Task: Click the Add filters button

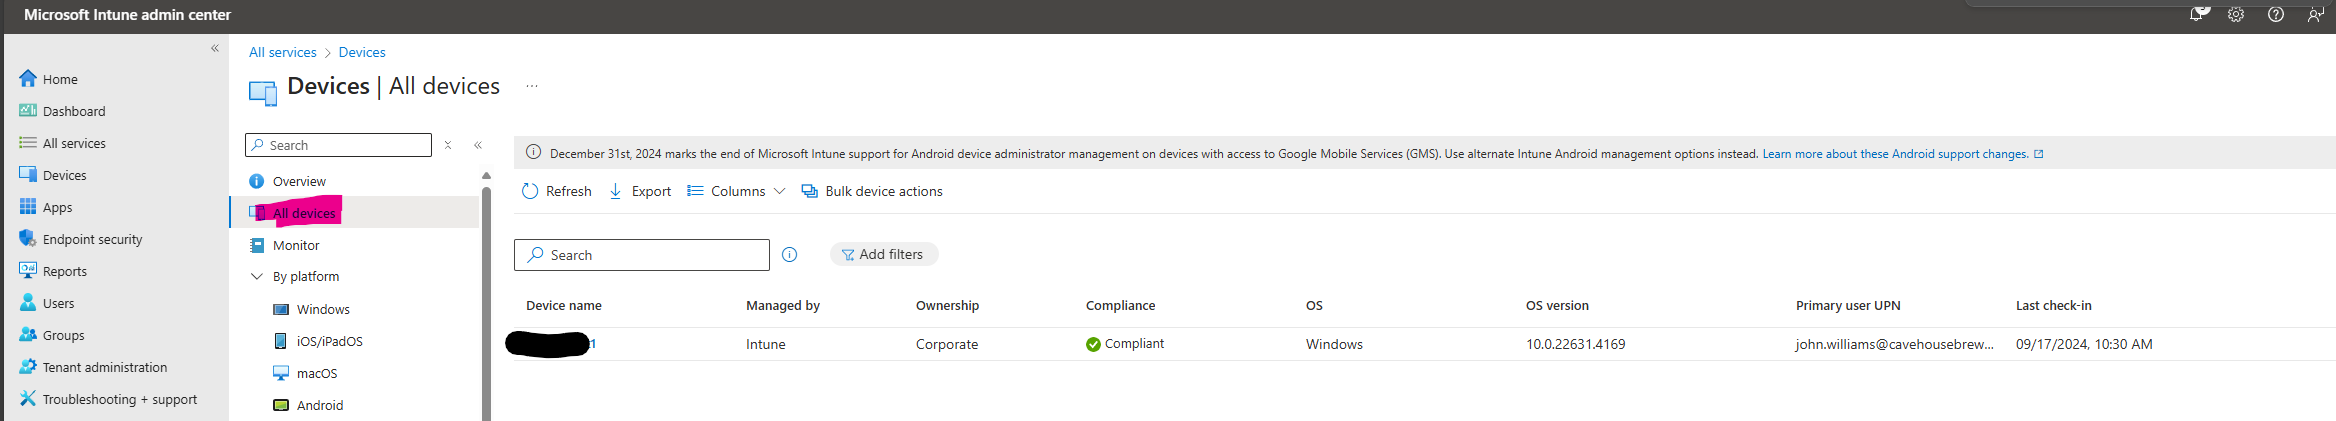Action: tap(884, 254)
